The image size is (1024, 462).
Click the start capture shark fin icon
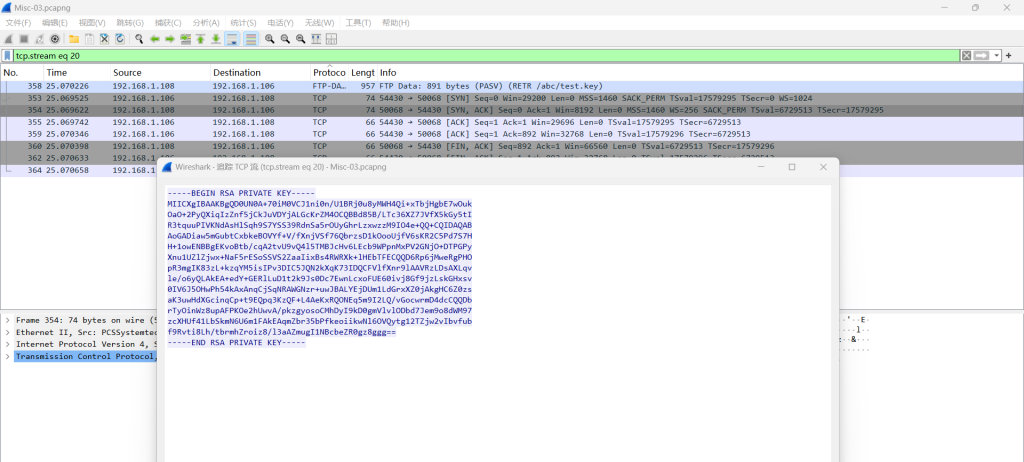[9, 39]
